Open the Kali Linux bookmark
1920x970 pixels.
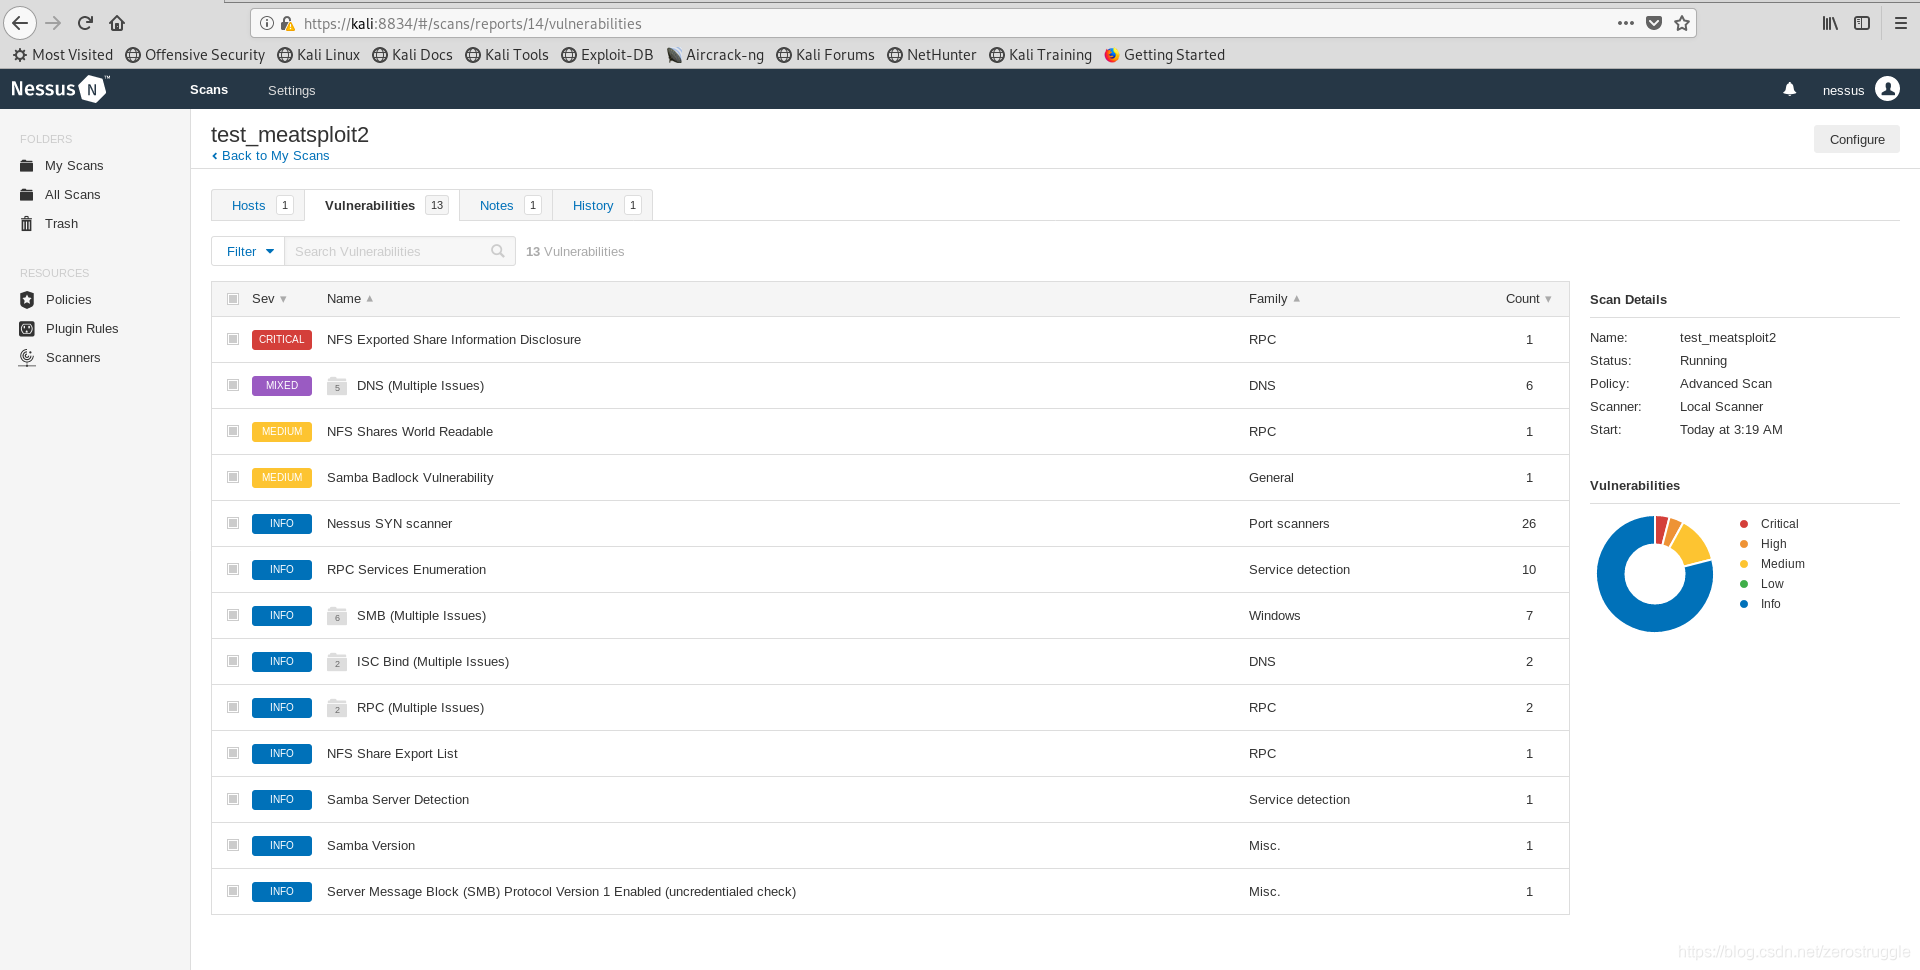318,55
